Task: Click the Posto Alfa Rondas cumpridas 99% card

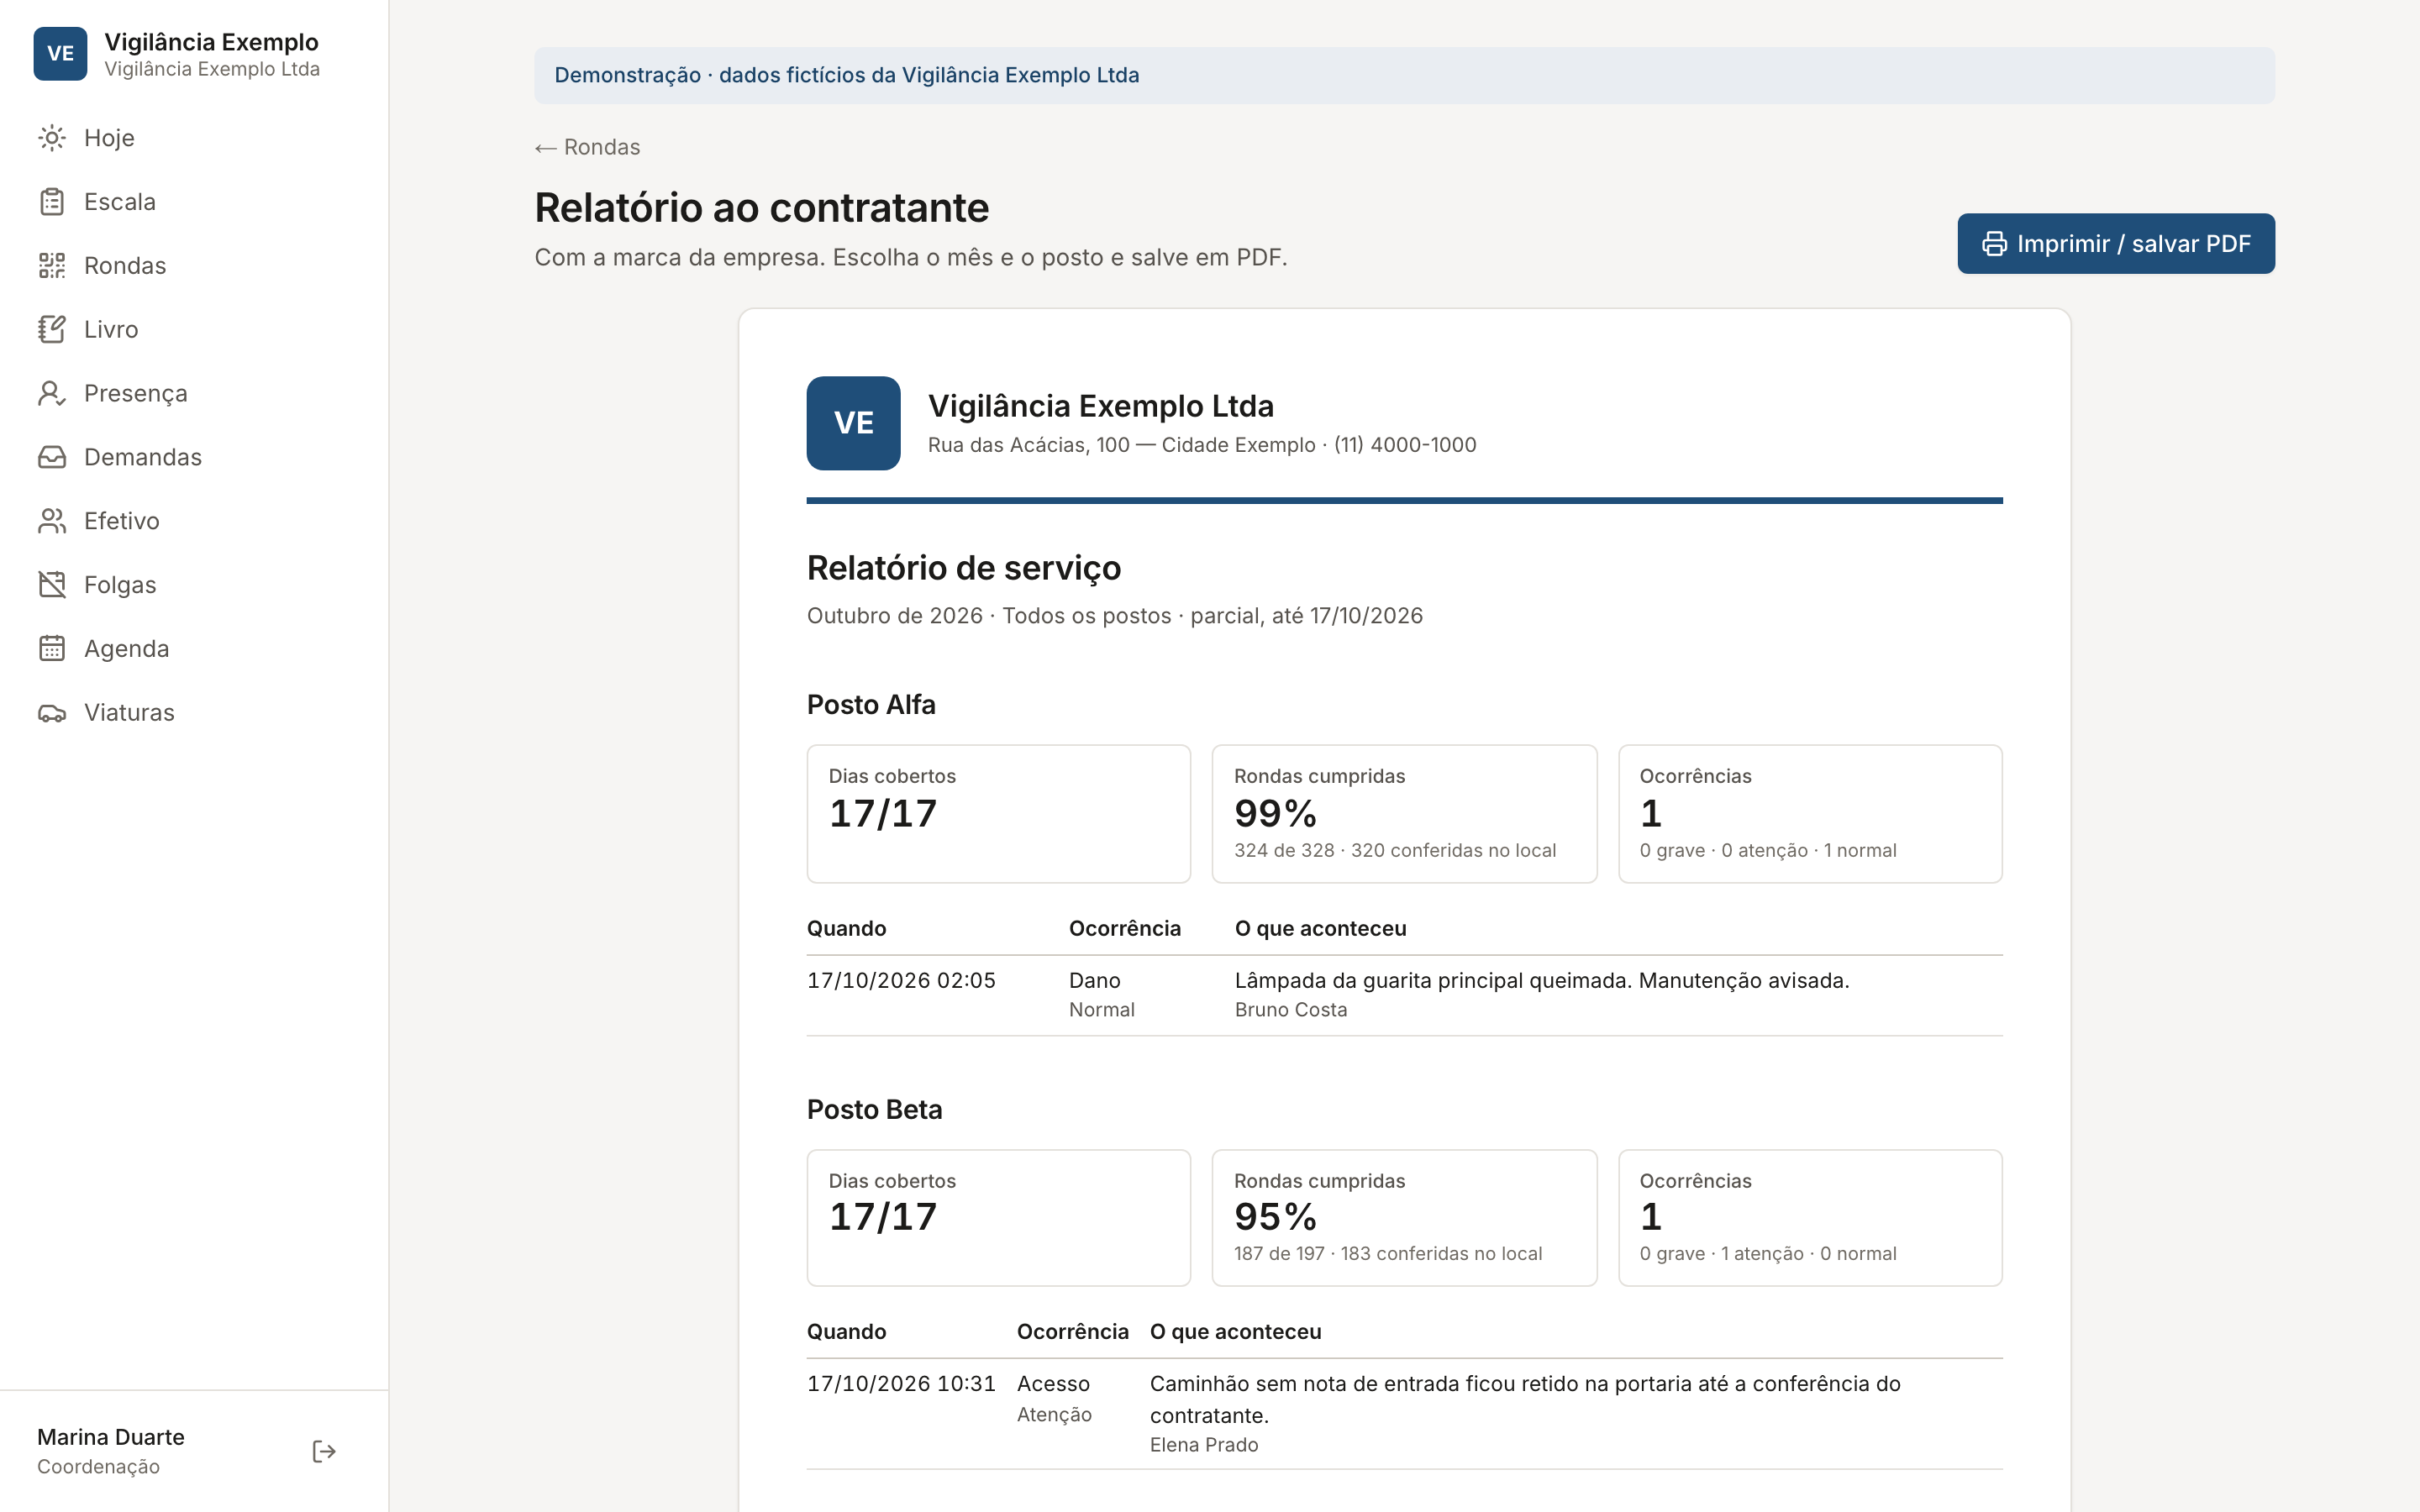Action: tap(1404, 814)
